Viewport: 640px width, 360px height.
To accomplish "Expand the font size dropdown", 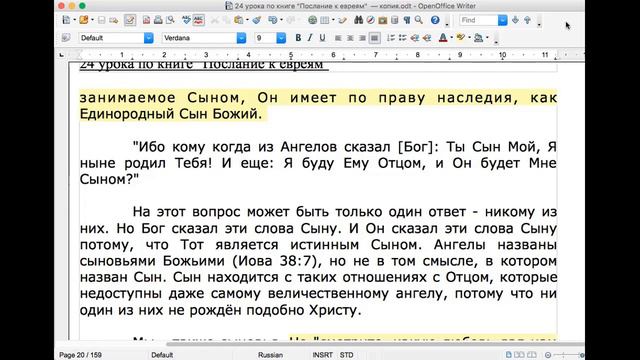I will [x=281, y=38].
